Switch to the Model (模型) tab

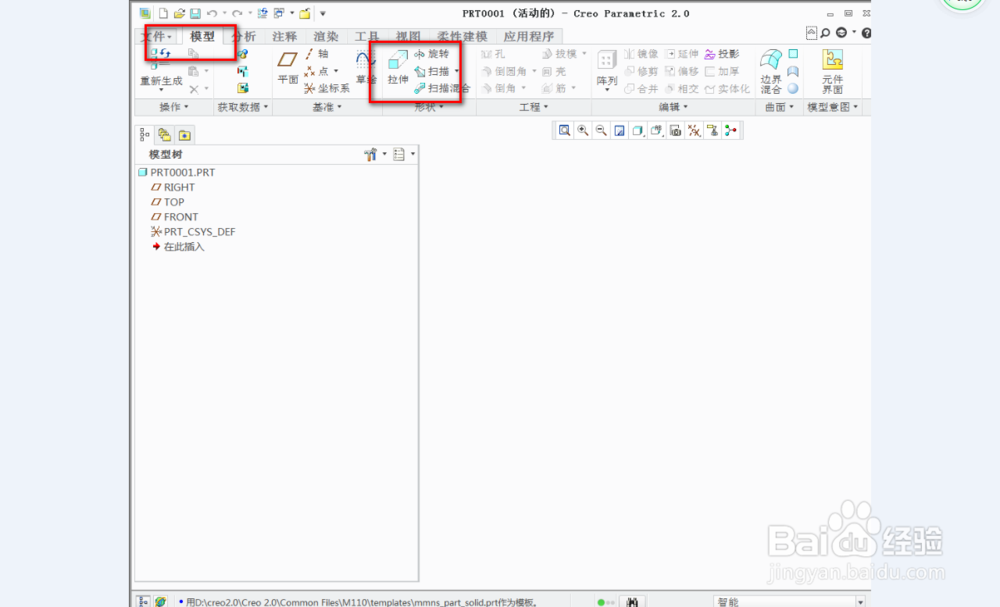coord(202,37)
